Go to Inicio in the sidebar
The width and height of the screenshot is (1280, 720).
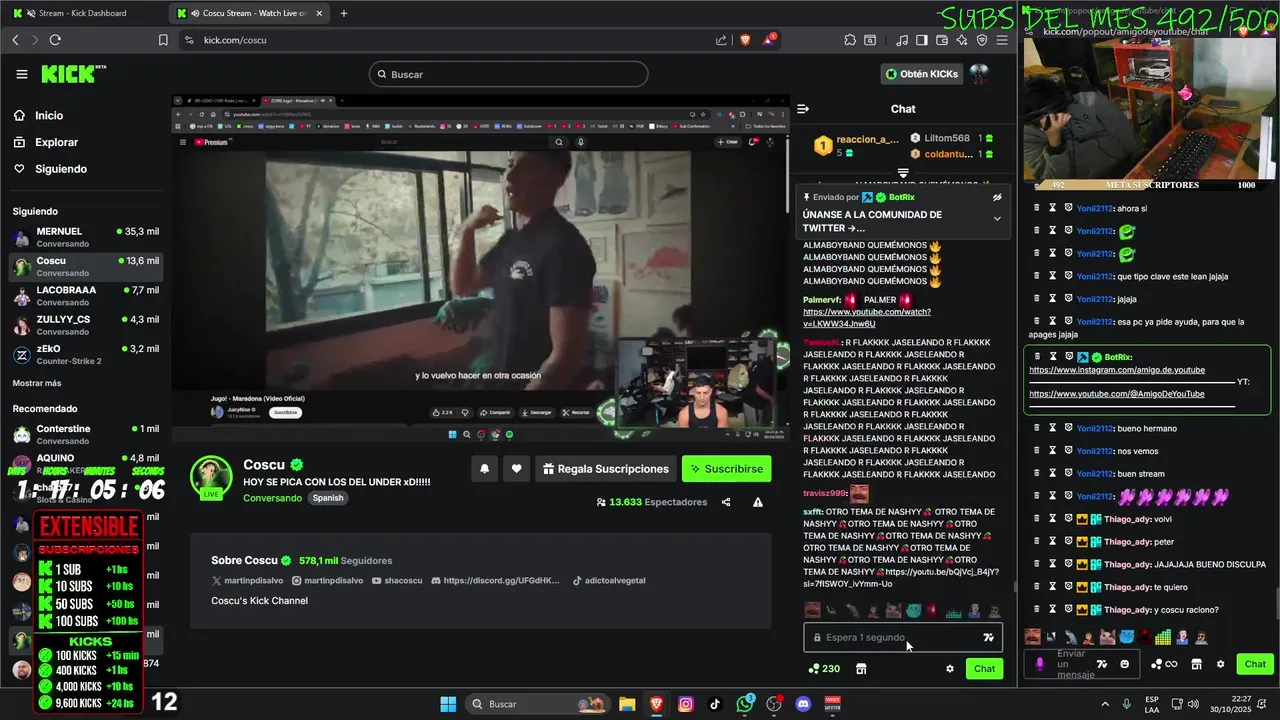click(x=49, y=116)
